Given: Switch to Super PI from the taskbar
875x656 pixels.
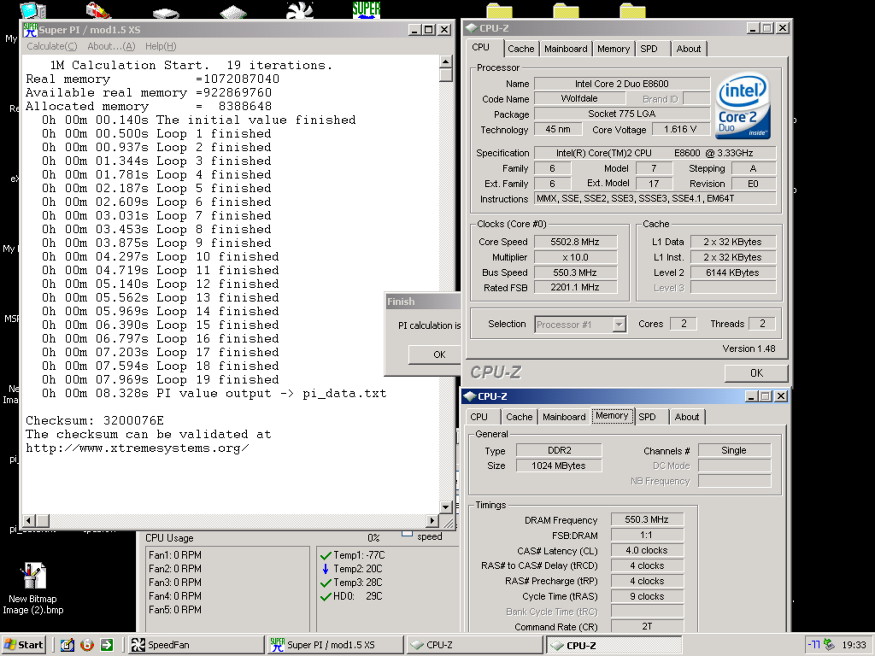Looking at the screenshot, I should [x=335, y=645].
